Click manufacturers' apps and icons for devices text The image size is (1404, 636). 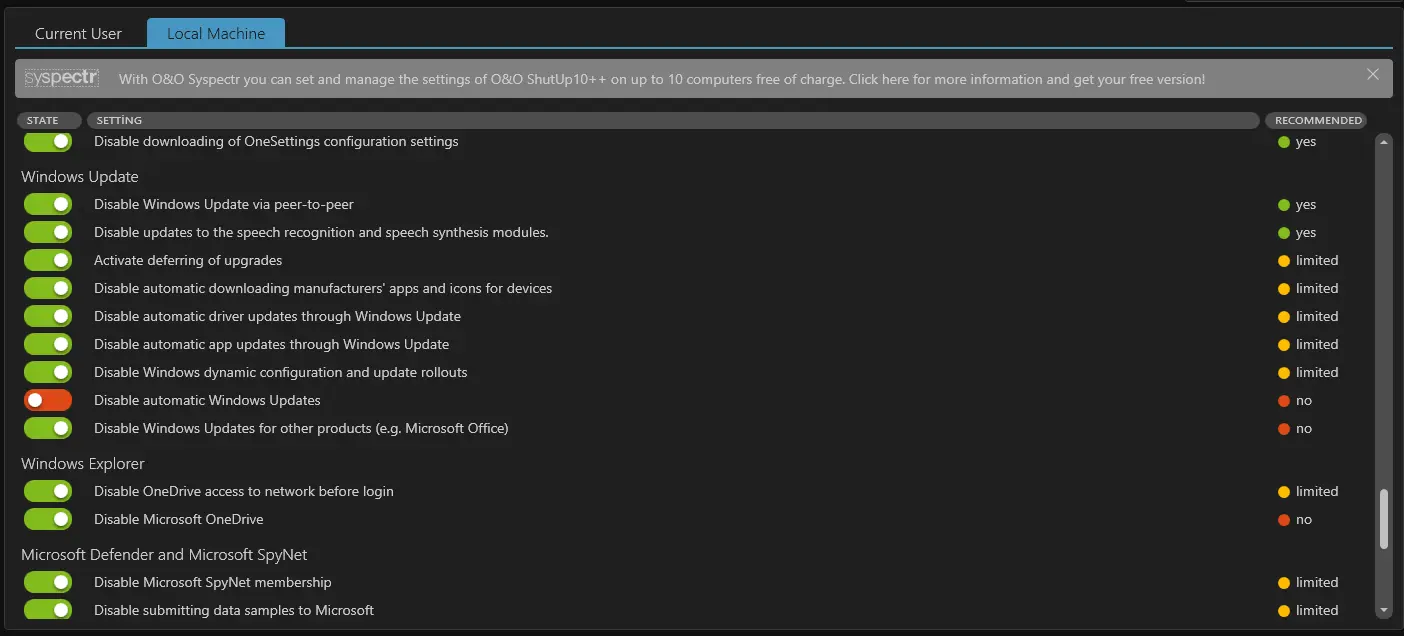323,288
